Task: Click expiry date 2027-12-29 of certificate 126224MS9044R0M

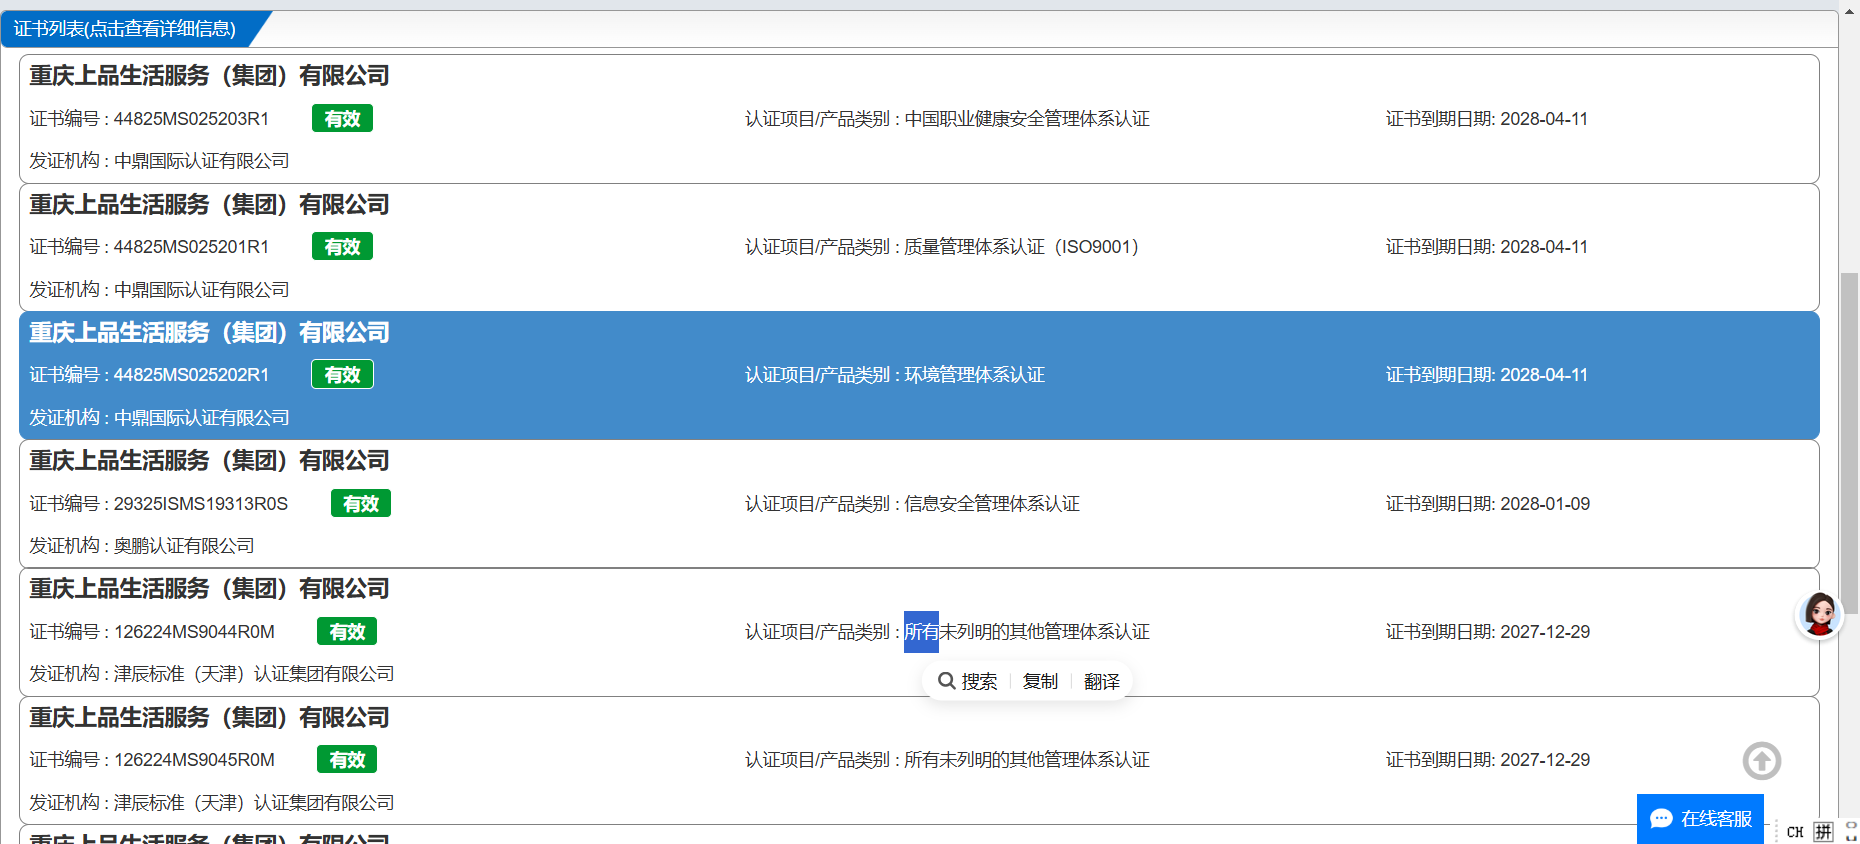Action: point(1545,632)
